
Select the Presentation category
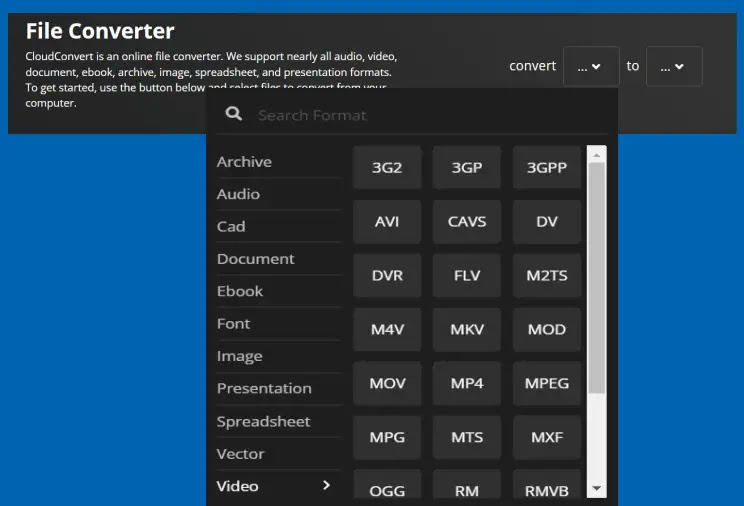pos(279,388)
